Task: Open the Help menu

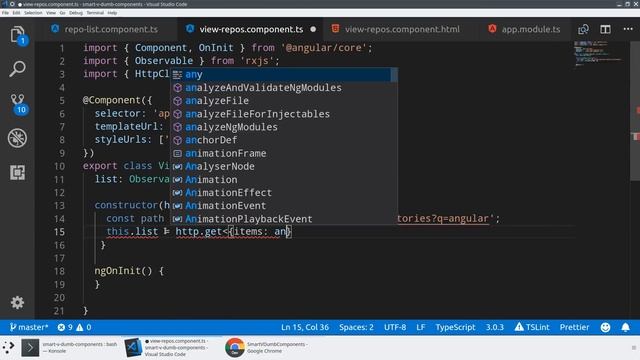Action: (x=112, y=13)
